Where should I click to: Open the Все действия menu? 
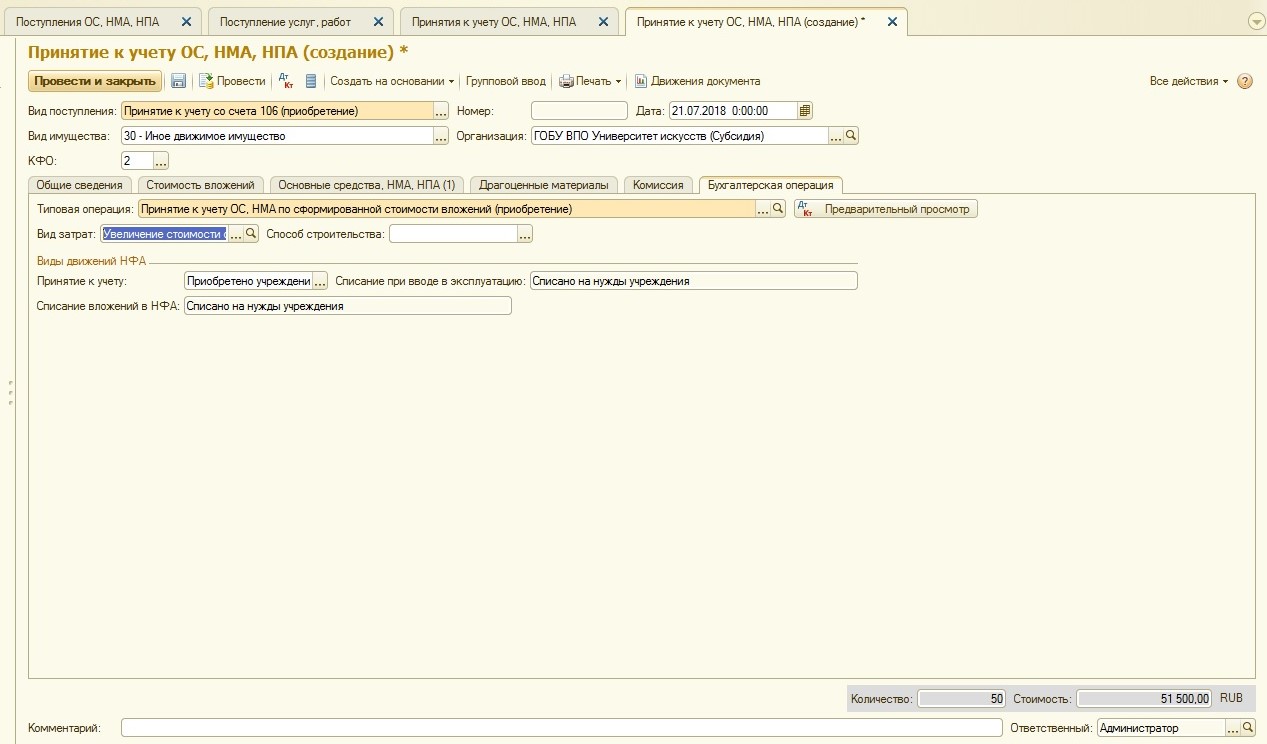pyautogui.click(x=1188, y=81)
